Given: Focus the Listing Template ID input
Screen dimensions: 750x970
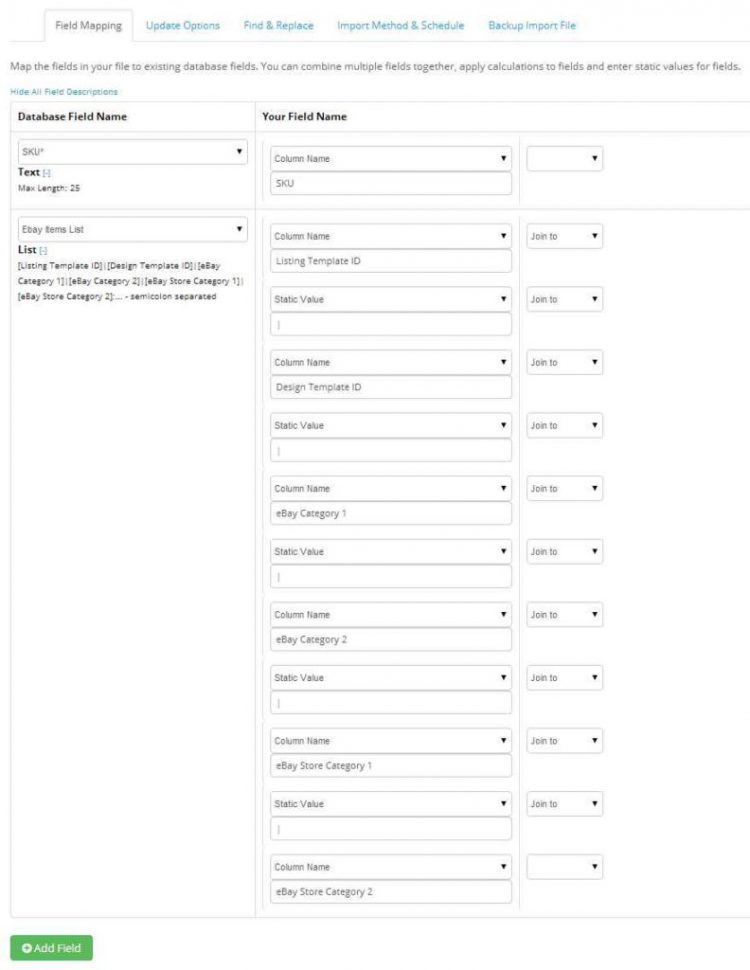Looking at the screenshot, I should tap(391, 261).
